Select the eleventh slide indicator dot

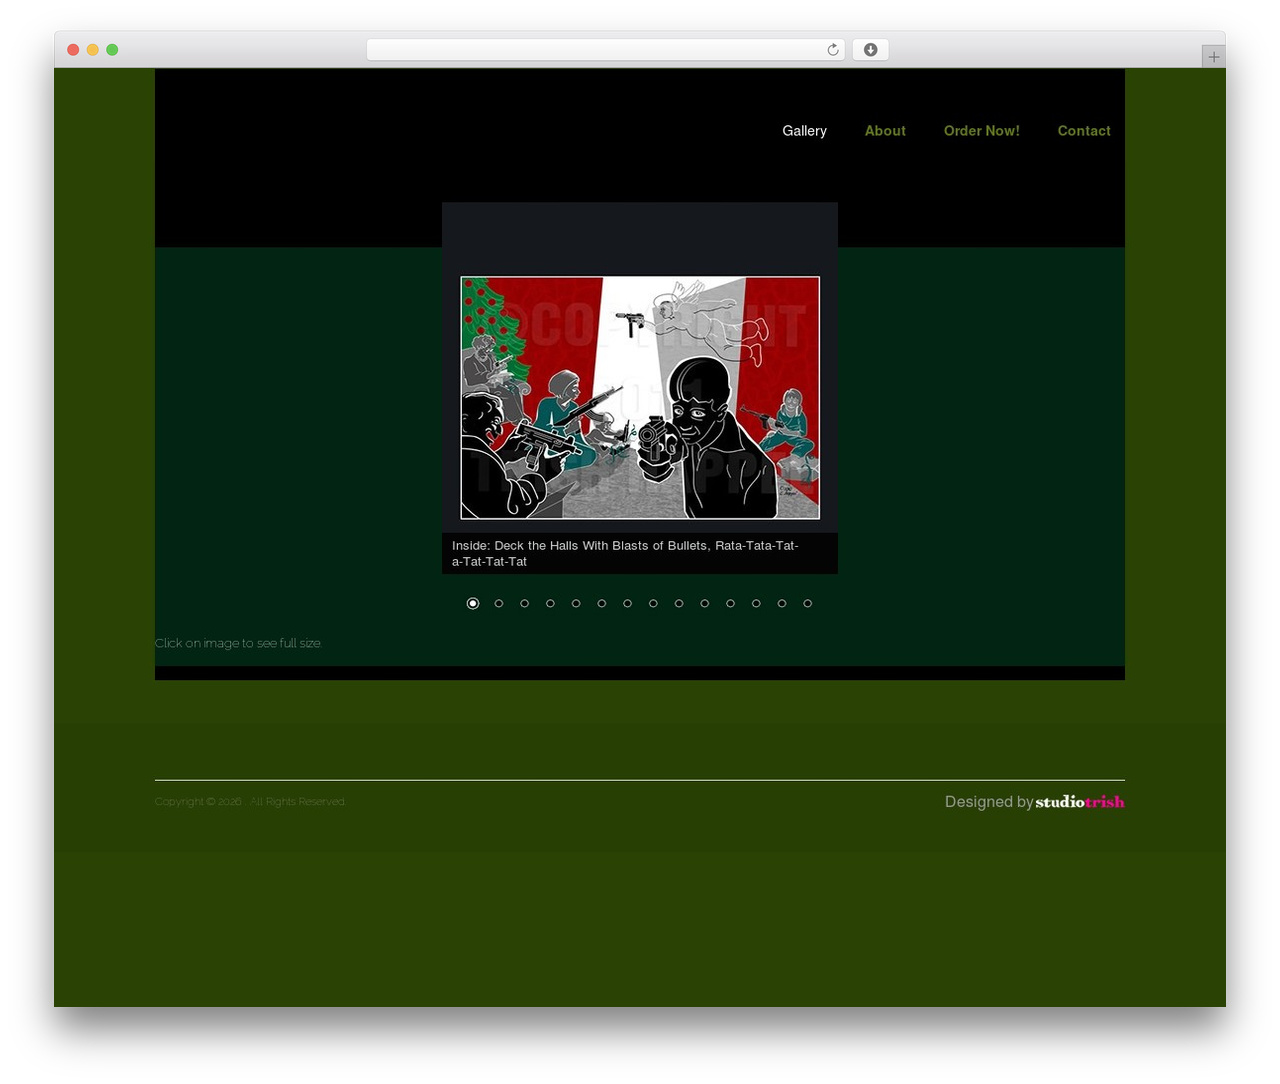tap(731, 603)
